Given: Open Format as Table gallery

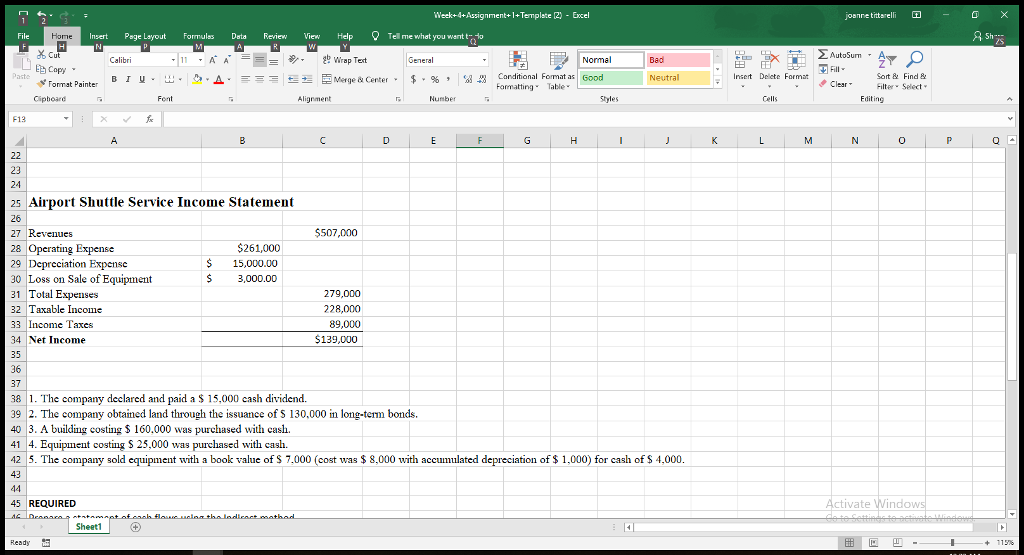Looking at the screenshot, I should 558,71.
